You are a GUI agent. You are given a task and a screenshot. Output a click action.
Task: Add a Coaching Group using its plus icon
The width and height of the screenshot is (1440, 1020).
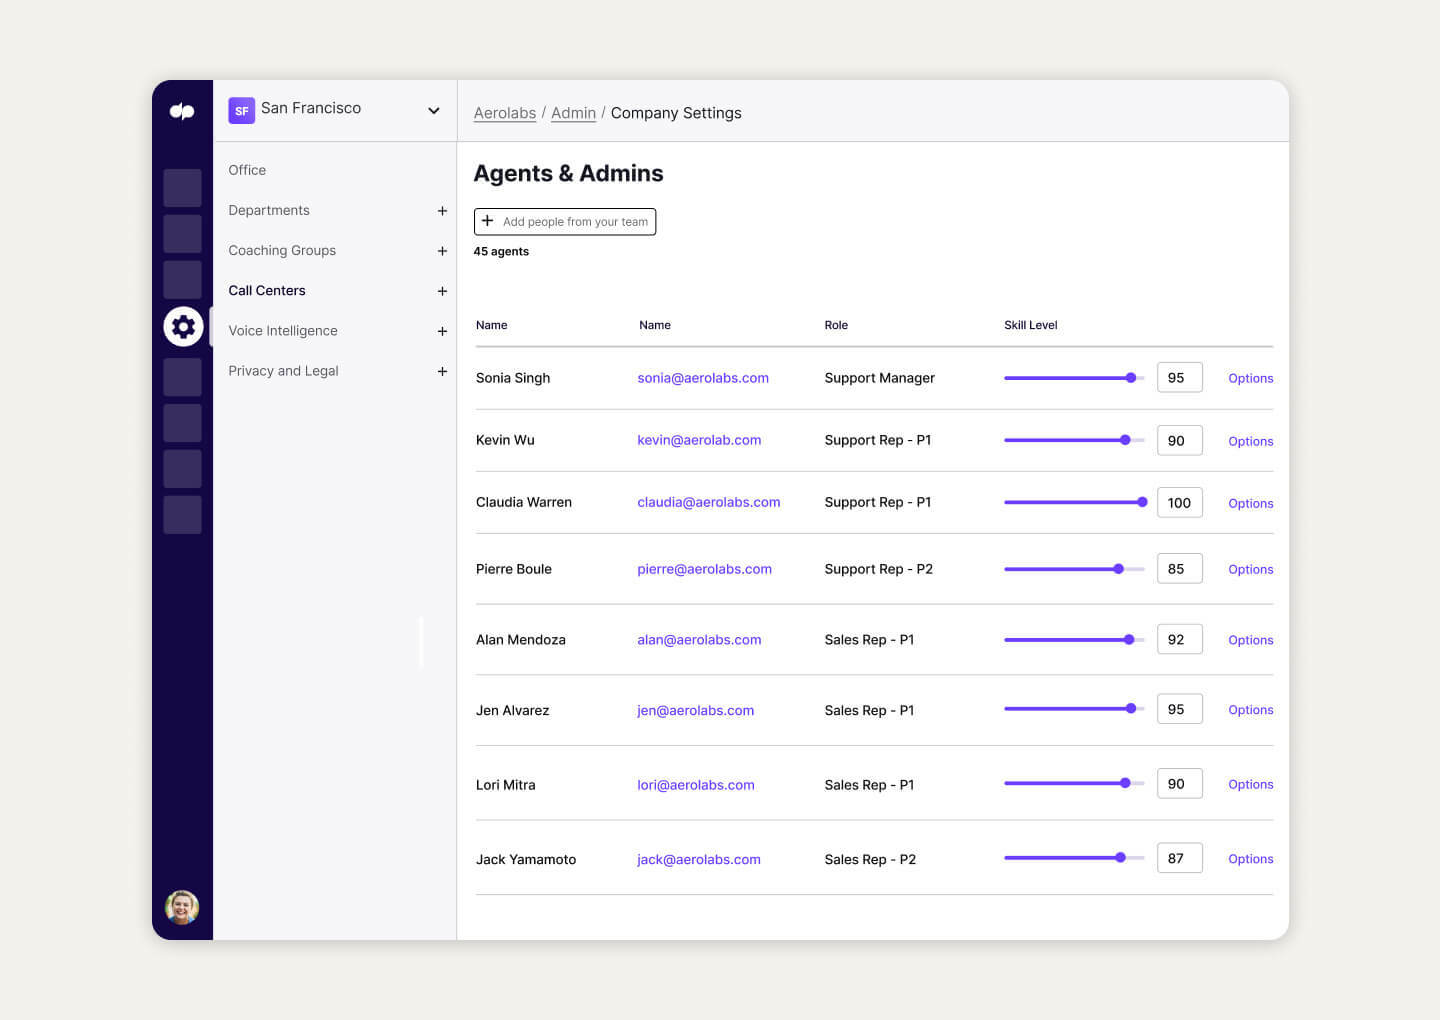[x=442, y=250]
